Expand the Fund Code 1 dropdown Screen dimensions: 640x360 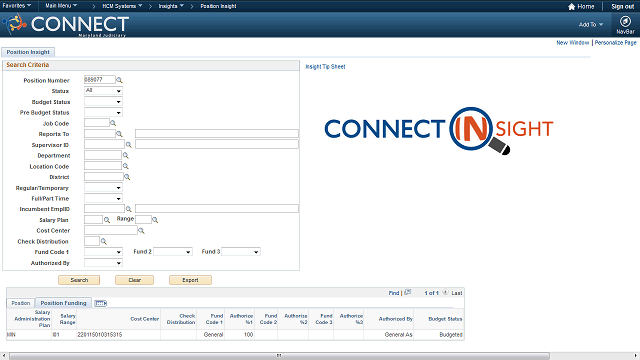pyautogui.click(x=103, y=252)
